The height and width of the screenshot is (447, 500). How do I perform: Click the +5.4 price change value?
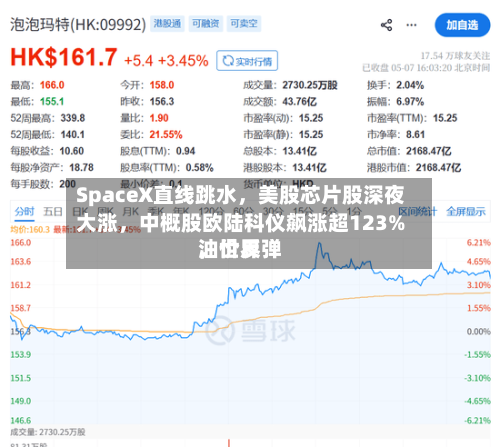138,61
